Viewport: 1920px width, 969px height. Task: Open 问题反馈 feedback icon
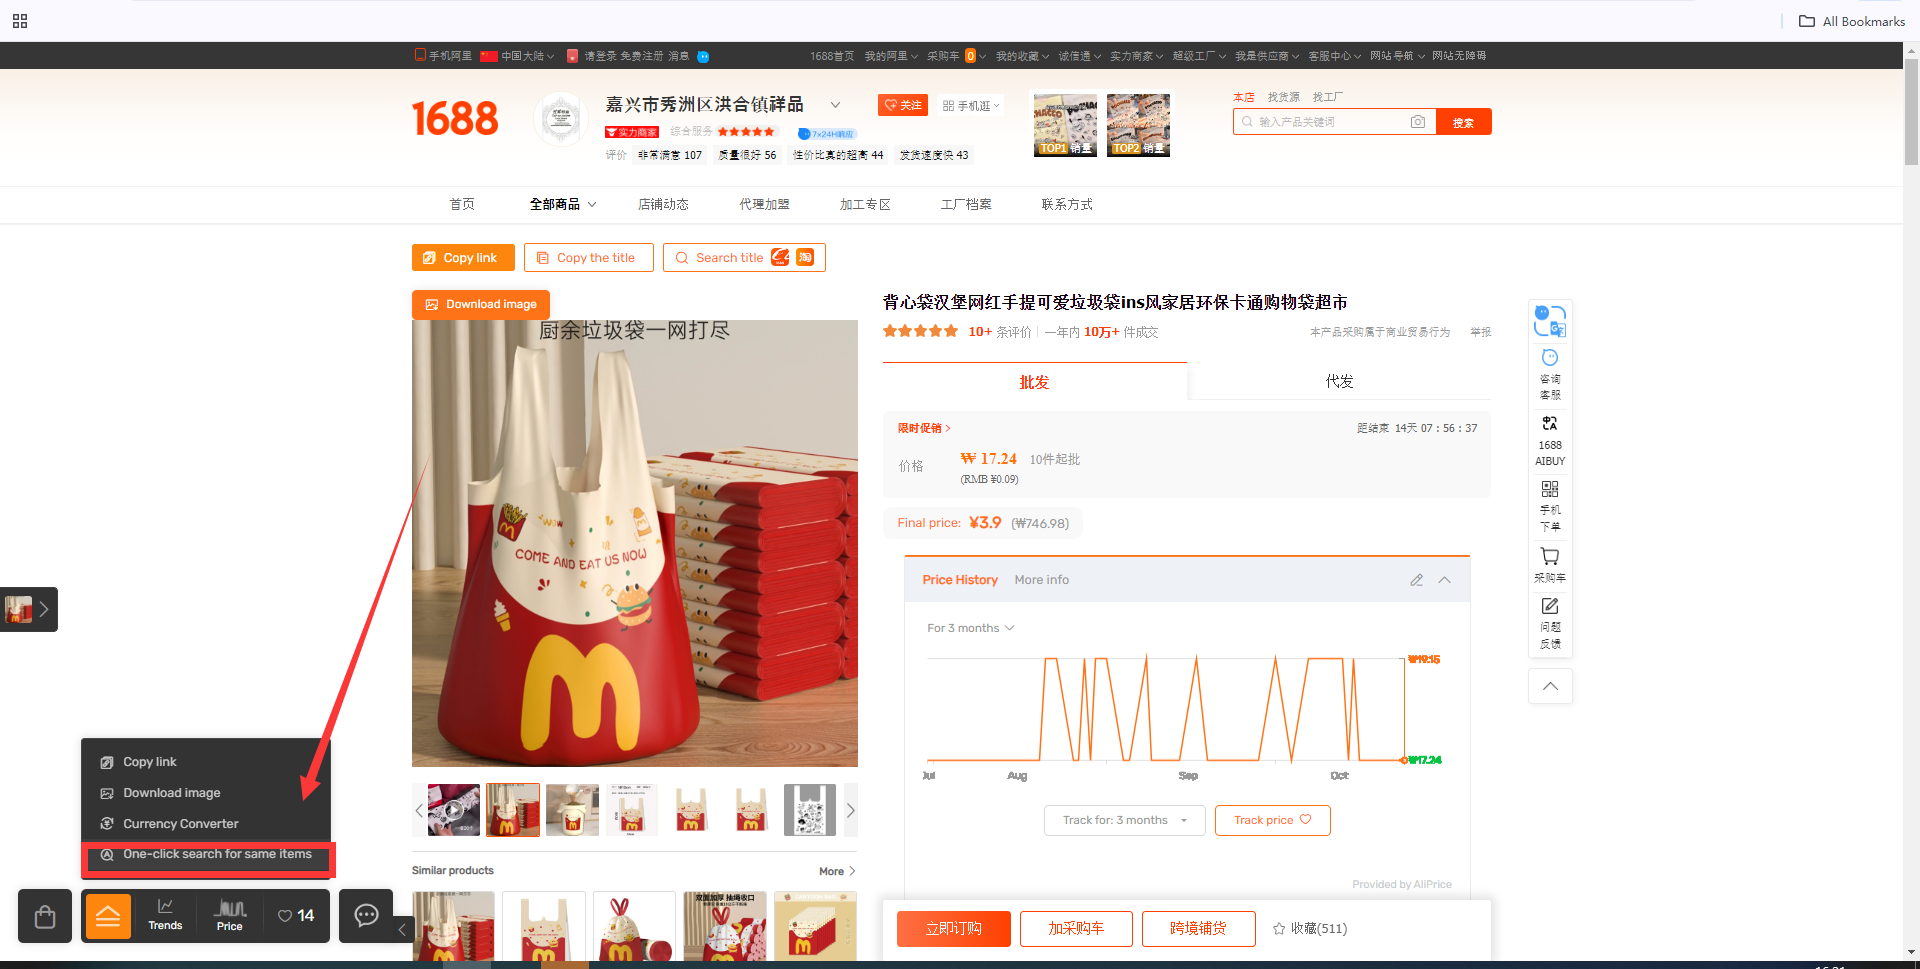point(1550,624)
